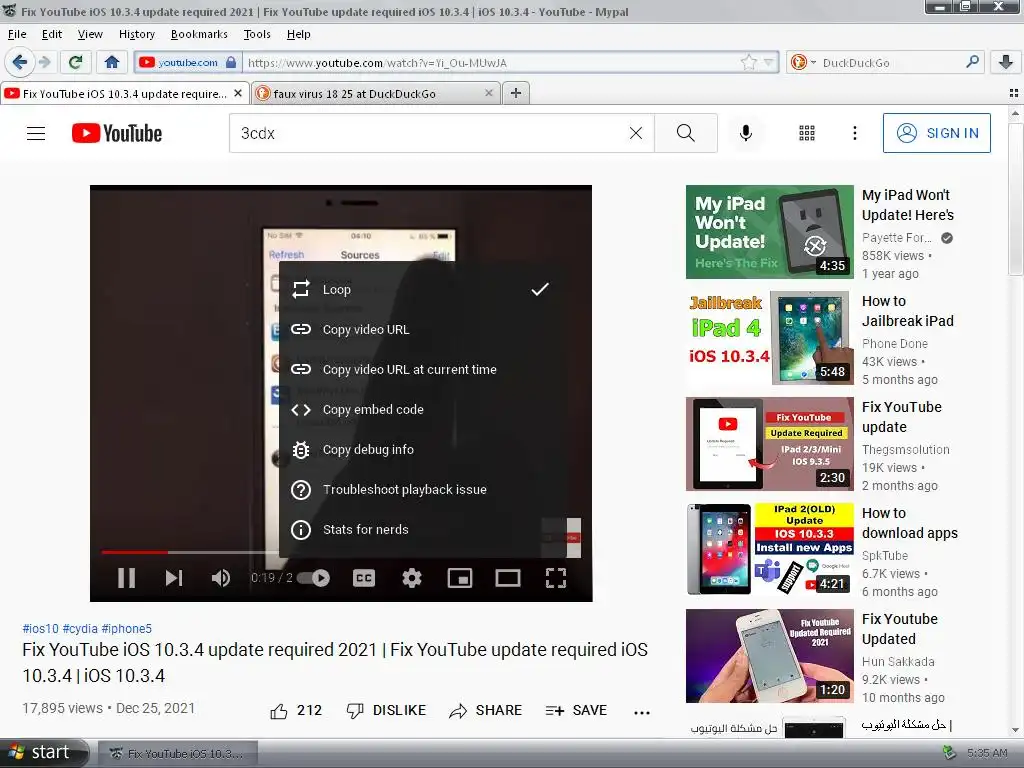Open 'Jailbreak iPad 4' video thumbnail
The width and height of the screenshot is (1024, 768).
(x=769, y=338)
